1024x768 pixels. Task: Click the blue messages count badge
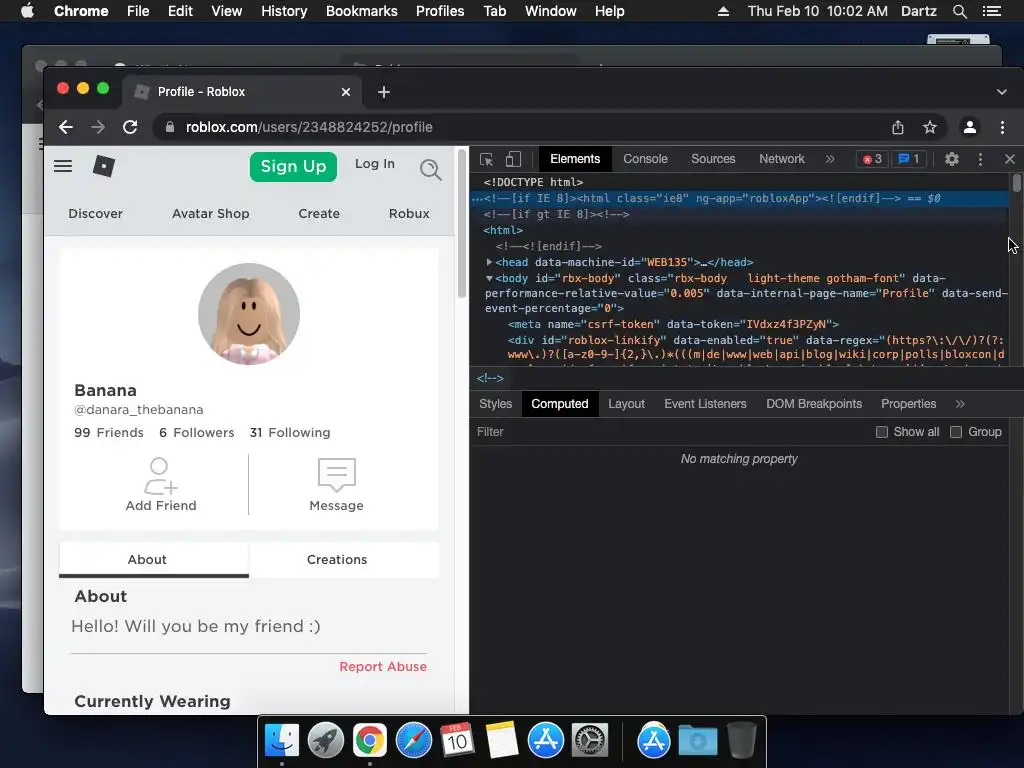point(909,159)
